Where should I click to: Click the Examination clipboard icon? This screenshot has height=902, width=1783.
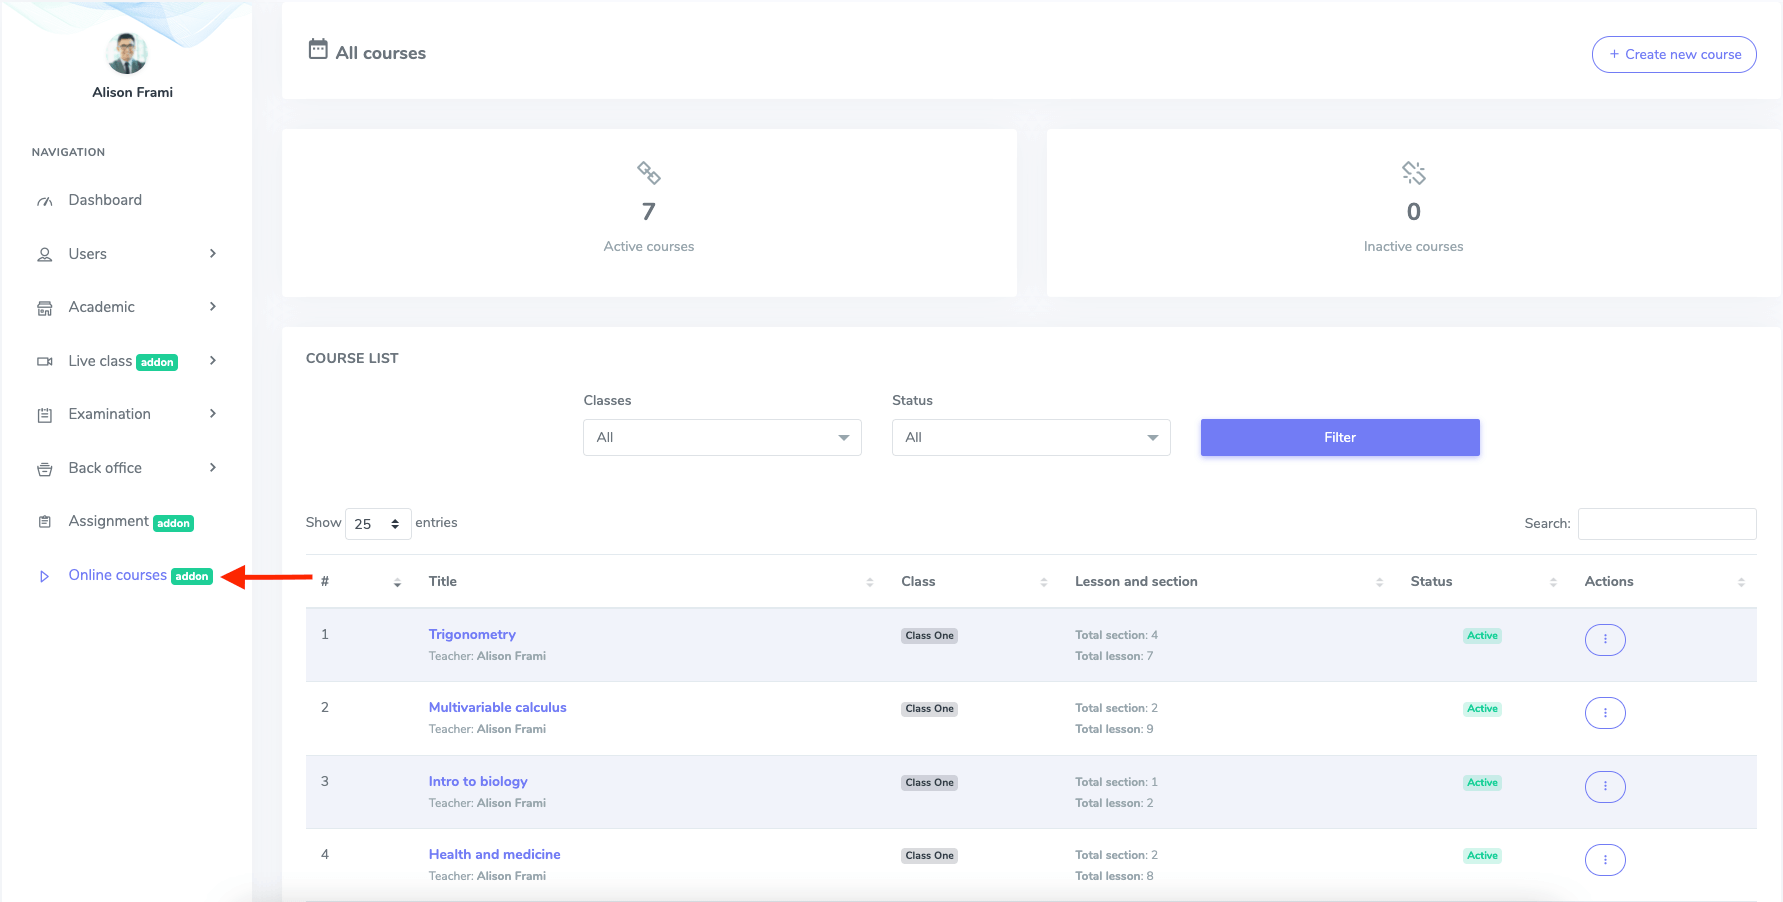point(45,414)
